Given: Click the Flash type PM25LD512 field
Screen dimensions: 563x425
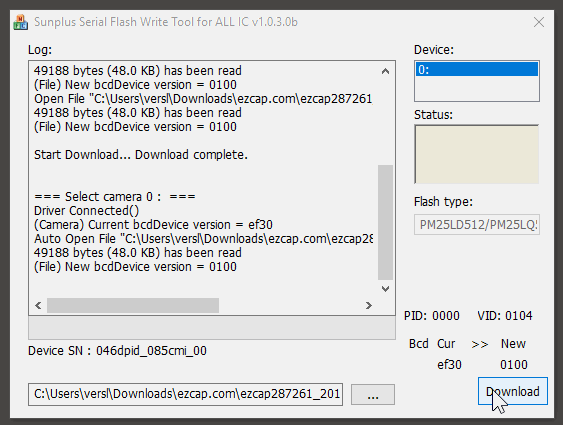Looking at the screenshot, I should [x=477, y=225].
